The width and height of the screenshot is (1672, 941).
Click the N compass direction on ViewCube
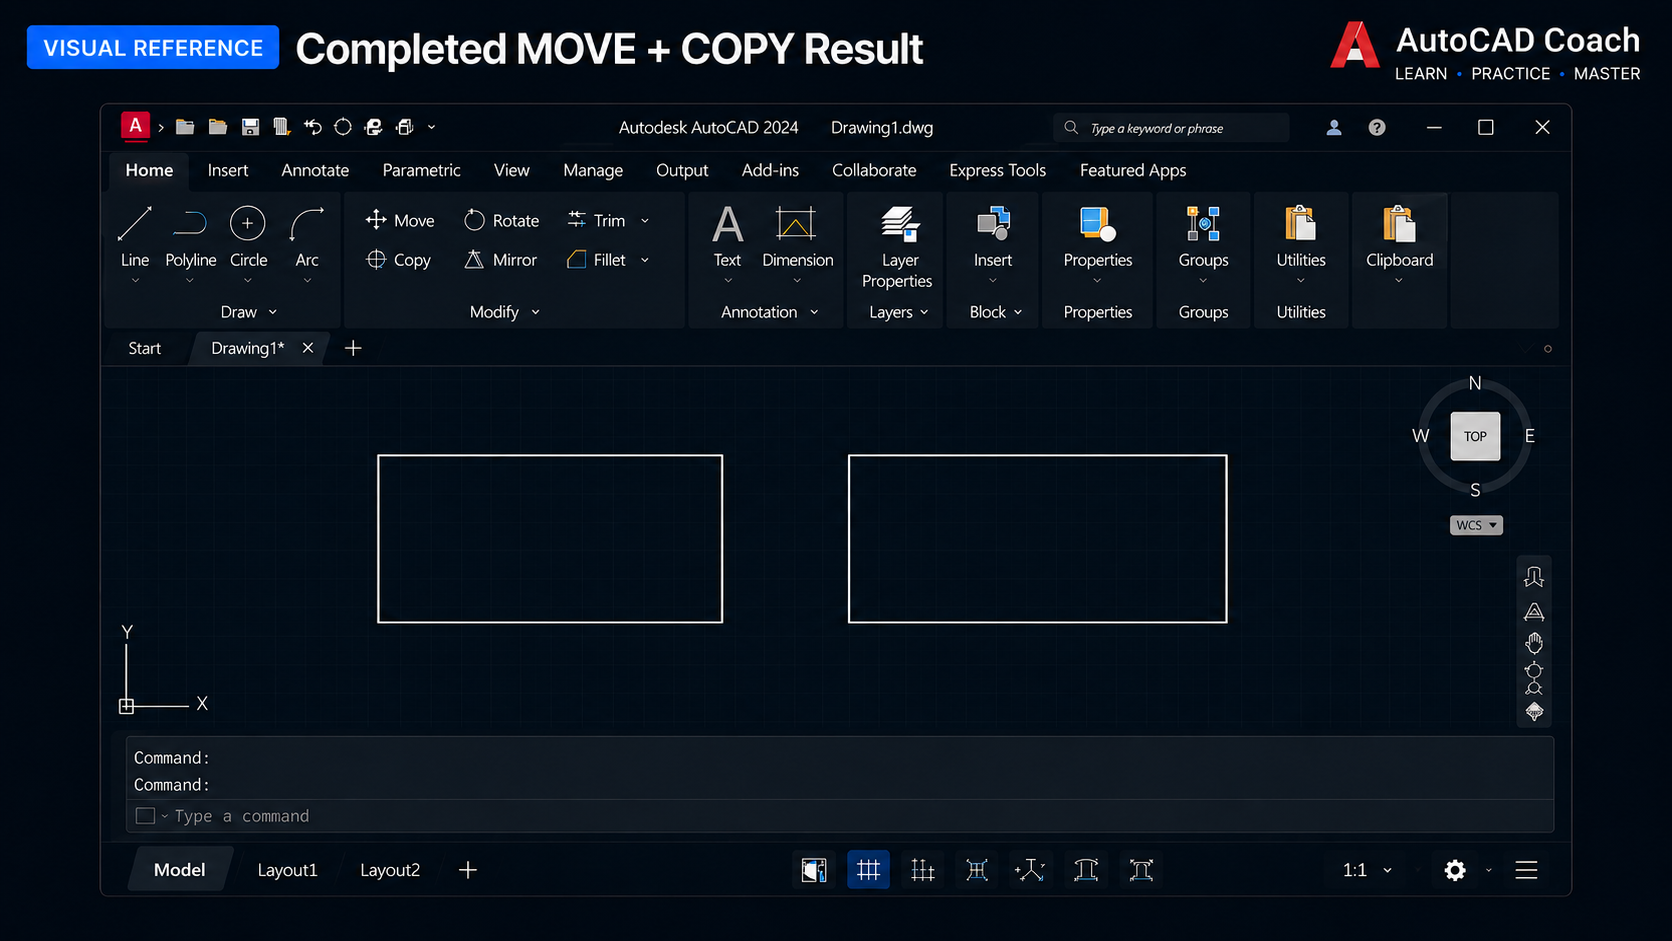(x=1475, y=383)
